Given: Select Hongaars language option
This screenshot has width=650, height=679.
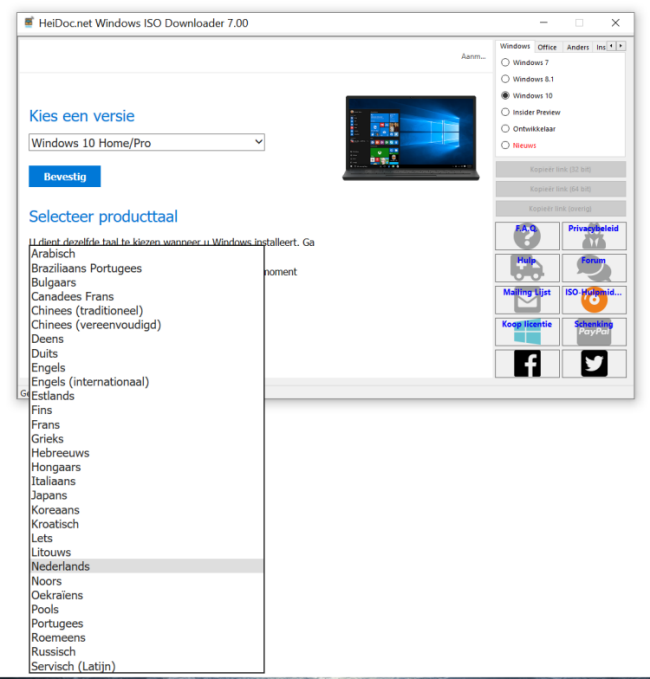Looking at the screenshot, I should 147,467.
